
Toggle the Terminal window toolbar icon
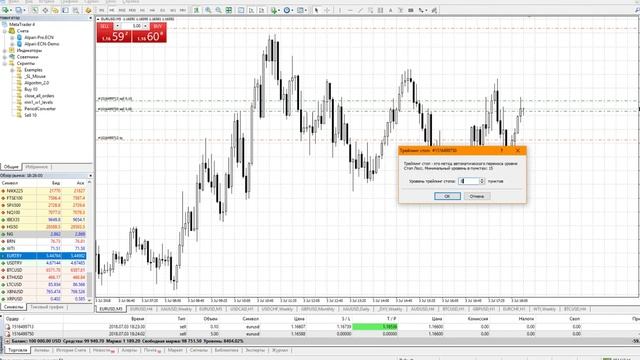65,10
